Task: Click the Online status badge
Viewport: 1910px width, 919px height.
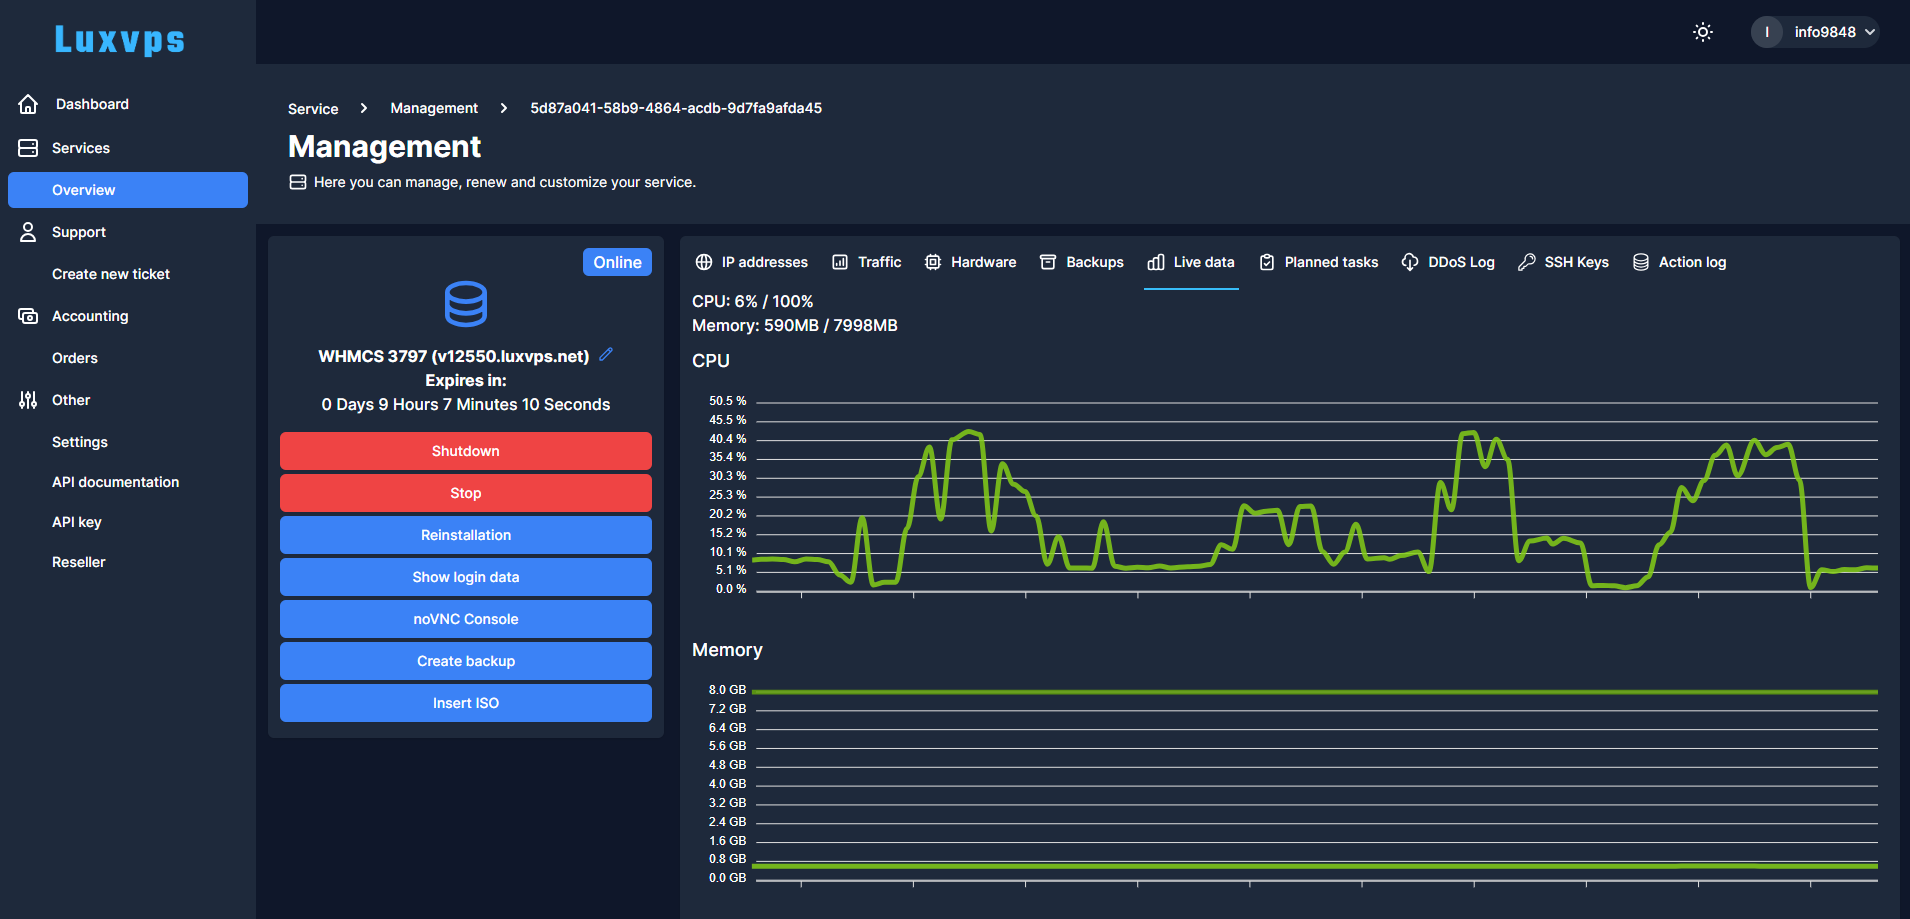Action: [x=617, y=262]
